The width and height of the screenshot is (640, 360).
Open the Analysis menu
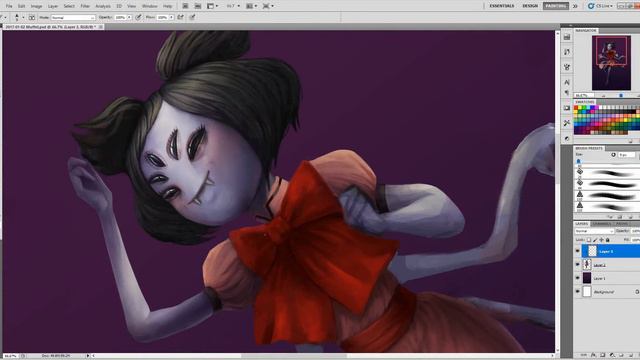103,6
